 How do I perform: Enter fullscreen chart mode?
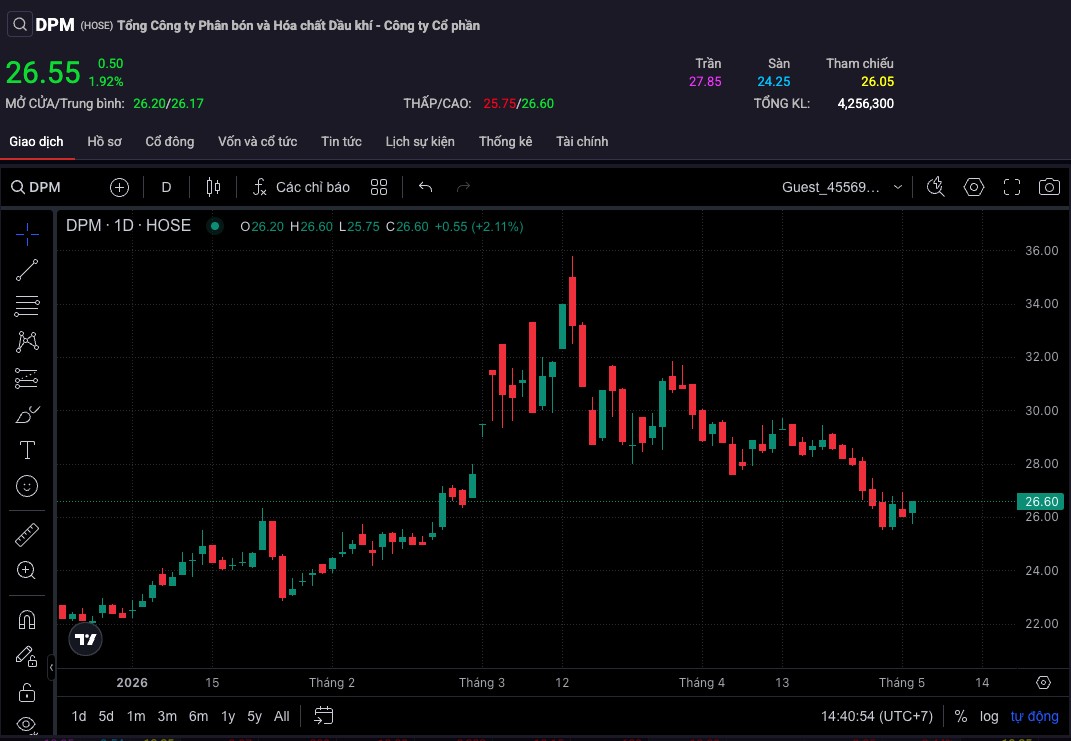click(x=1012, y=187)
